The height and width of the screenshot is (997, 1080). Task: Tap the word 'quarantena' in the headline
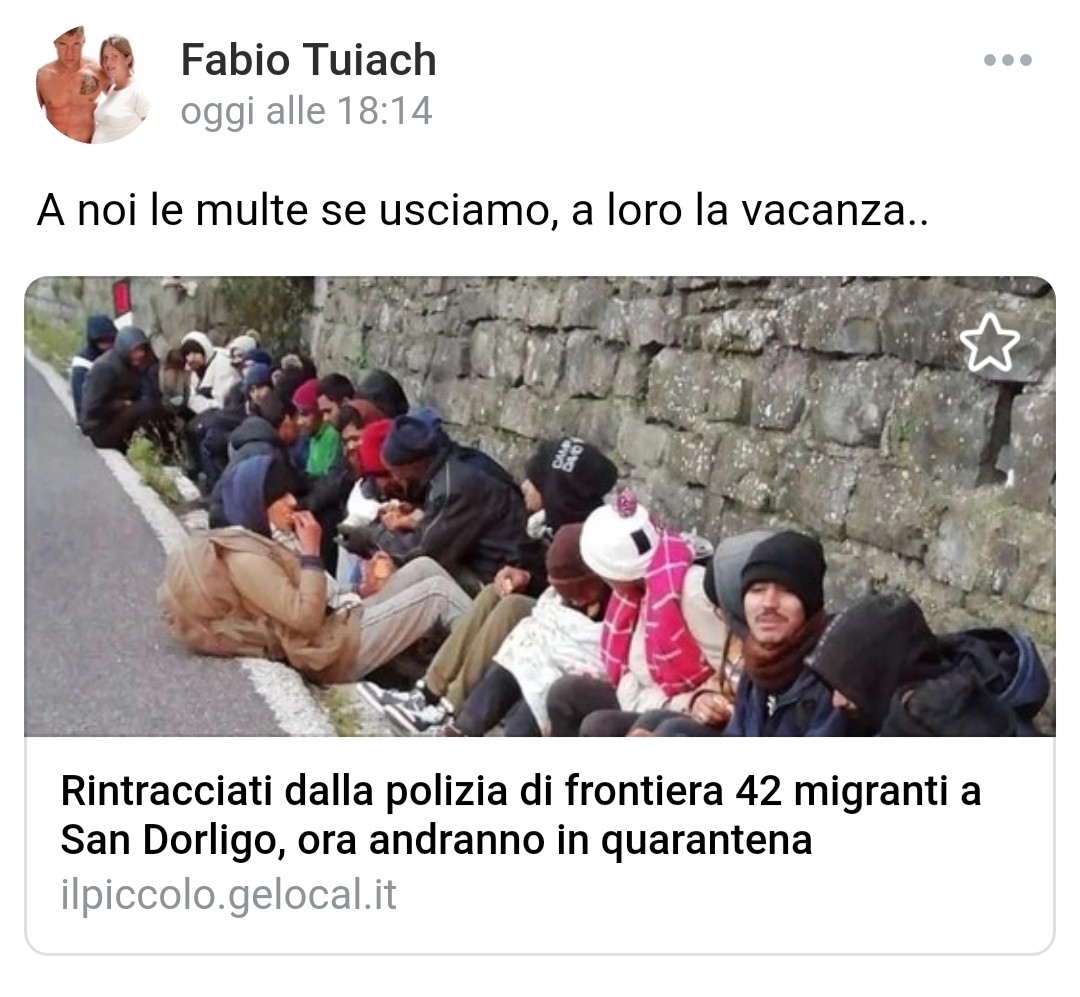(706, 842)
